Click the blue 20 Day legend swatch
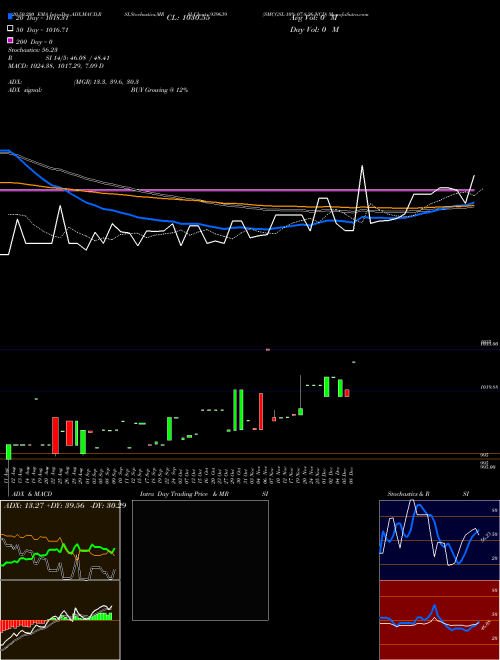The height and width of the screenshot is (660, 500). point(11,17)
